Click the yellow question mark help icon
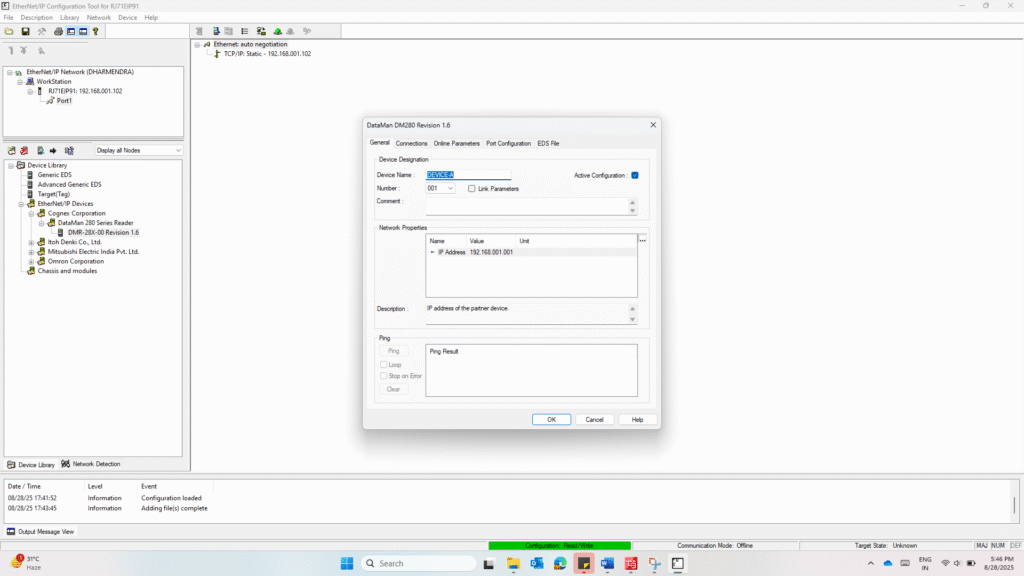The image size is (1024, 576). pyautogui.click(x=95, y=31)
